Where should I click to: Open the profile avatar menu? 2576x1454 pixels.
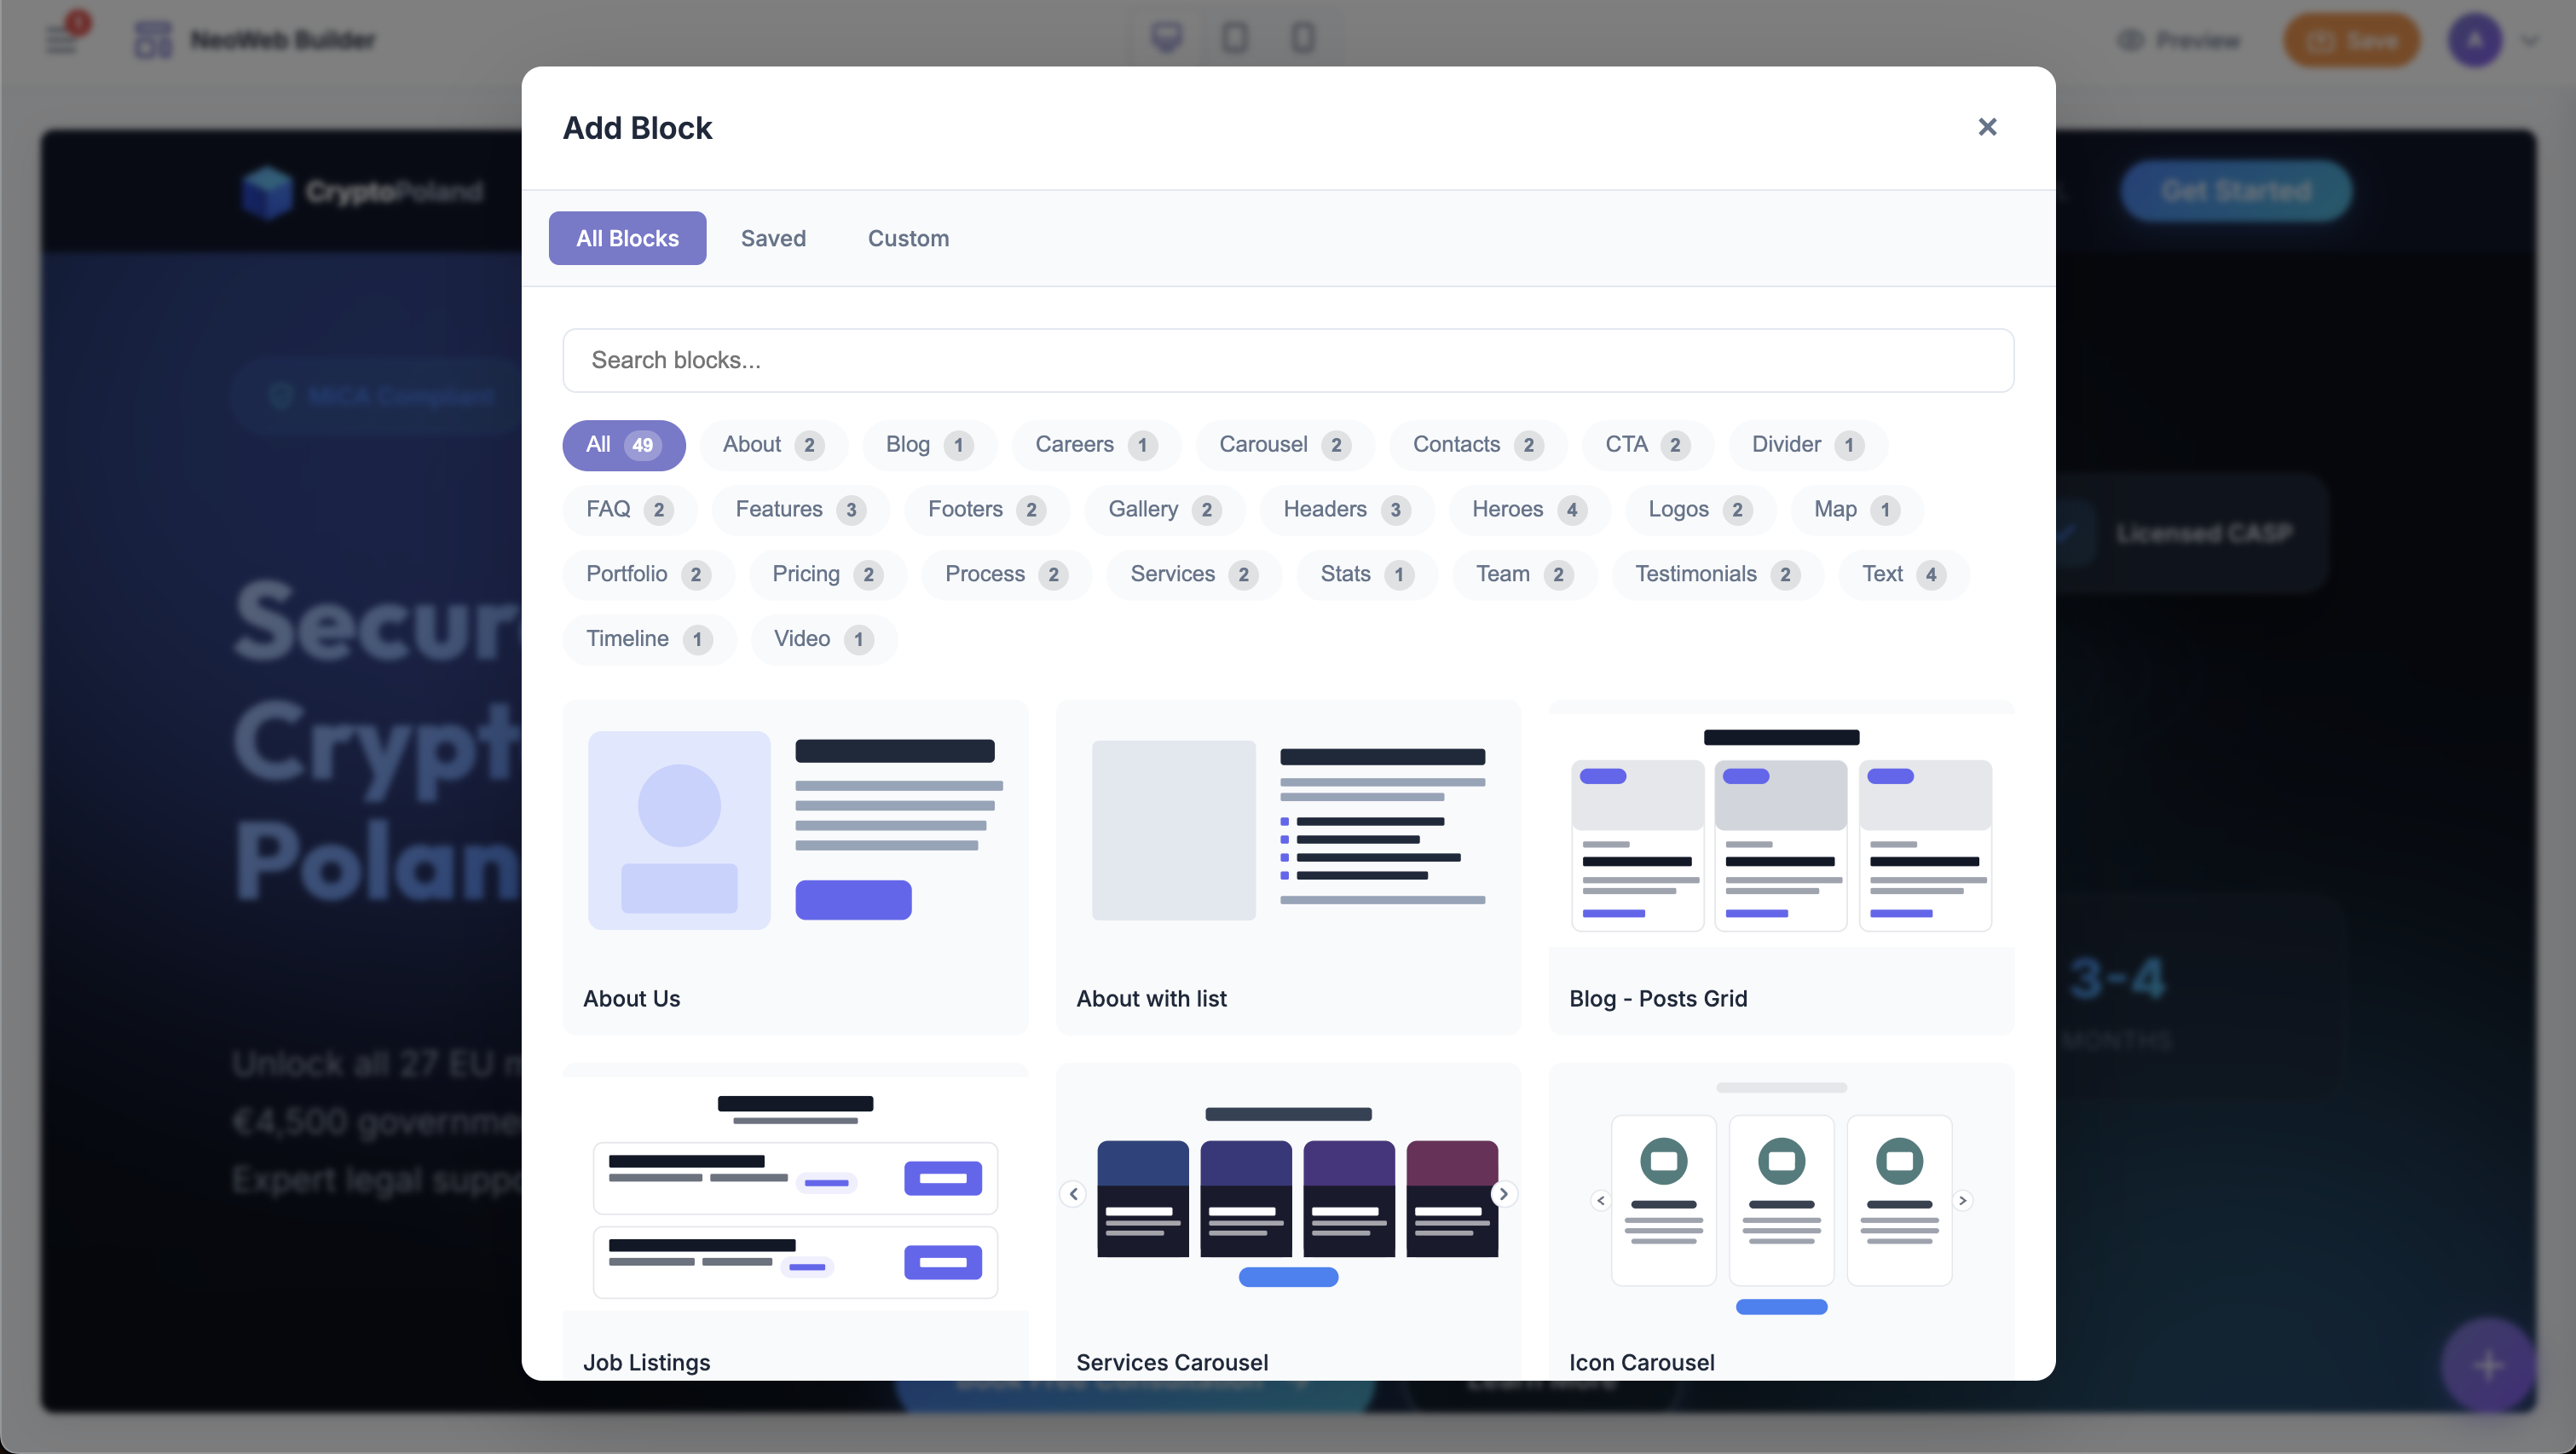(x=2475, y=40)
